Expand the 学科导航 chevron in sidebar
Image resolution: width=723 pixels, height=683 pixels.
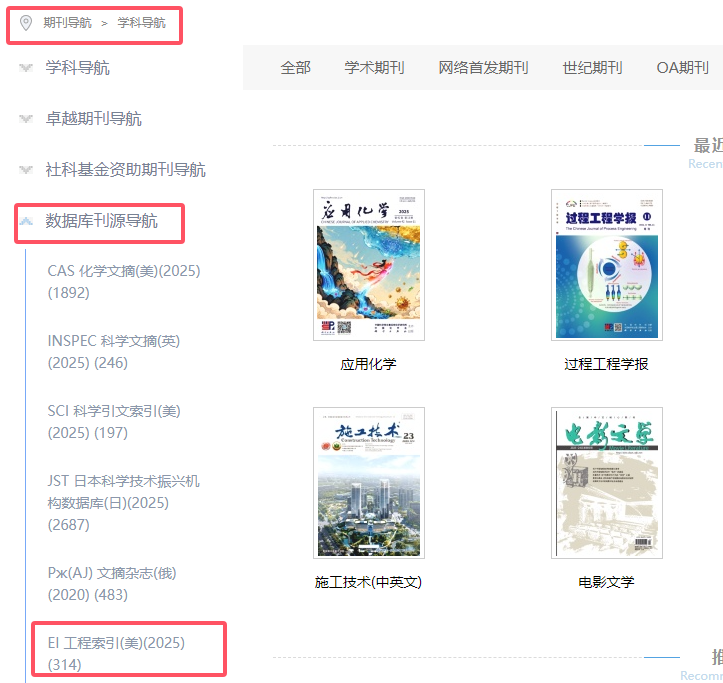[x=26, y=68]
